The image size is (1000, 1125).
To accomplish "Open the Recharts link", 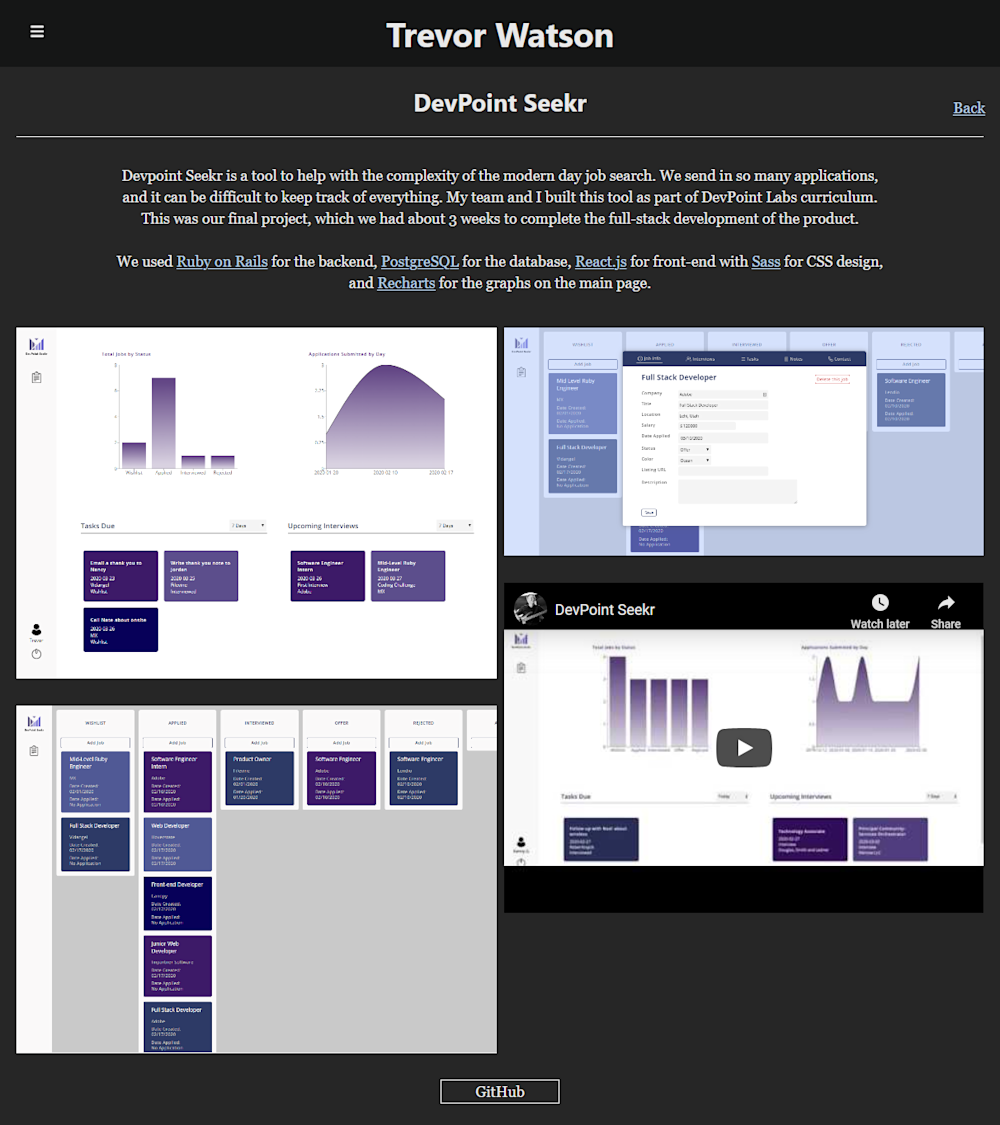I will pyautogui.click(x=406, y=283).
